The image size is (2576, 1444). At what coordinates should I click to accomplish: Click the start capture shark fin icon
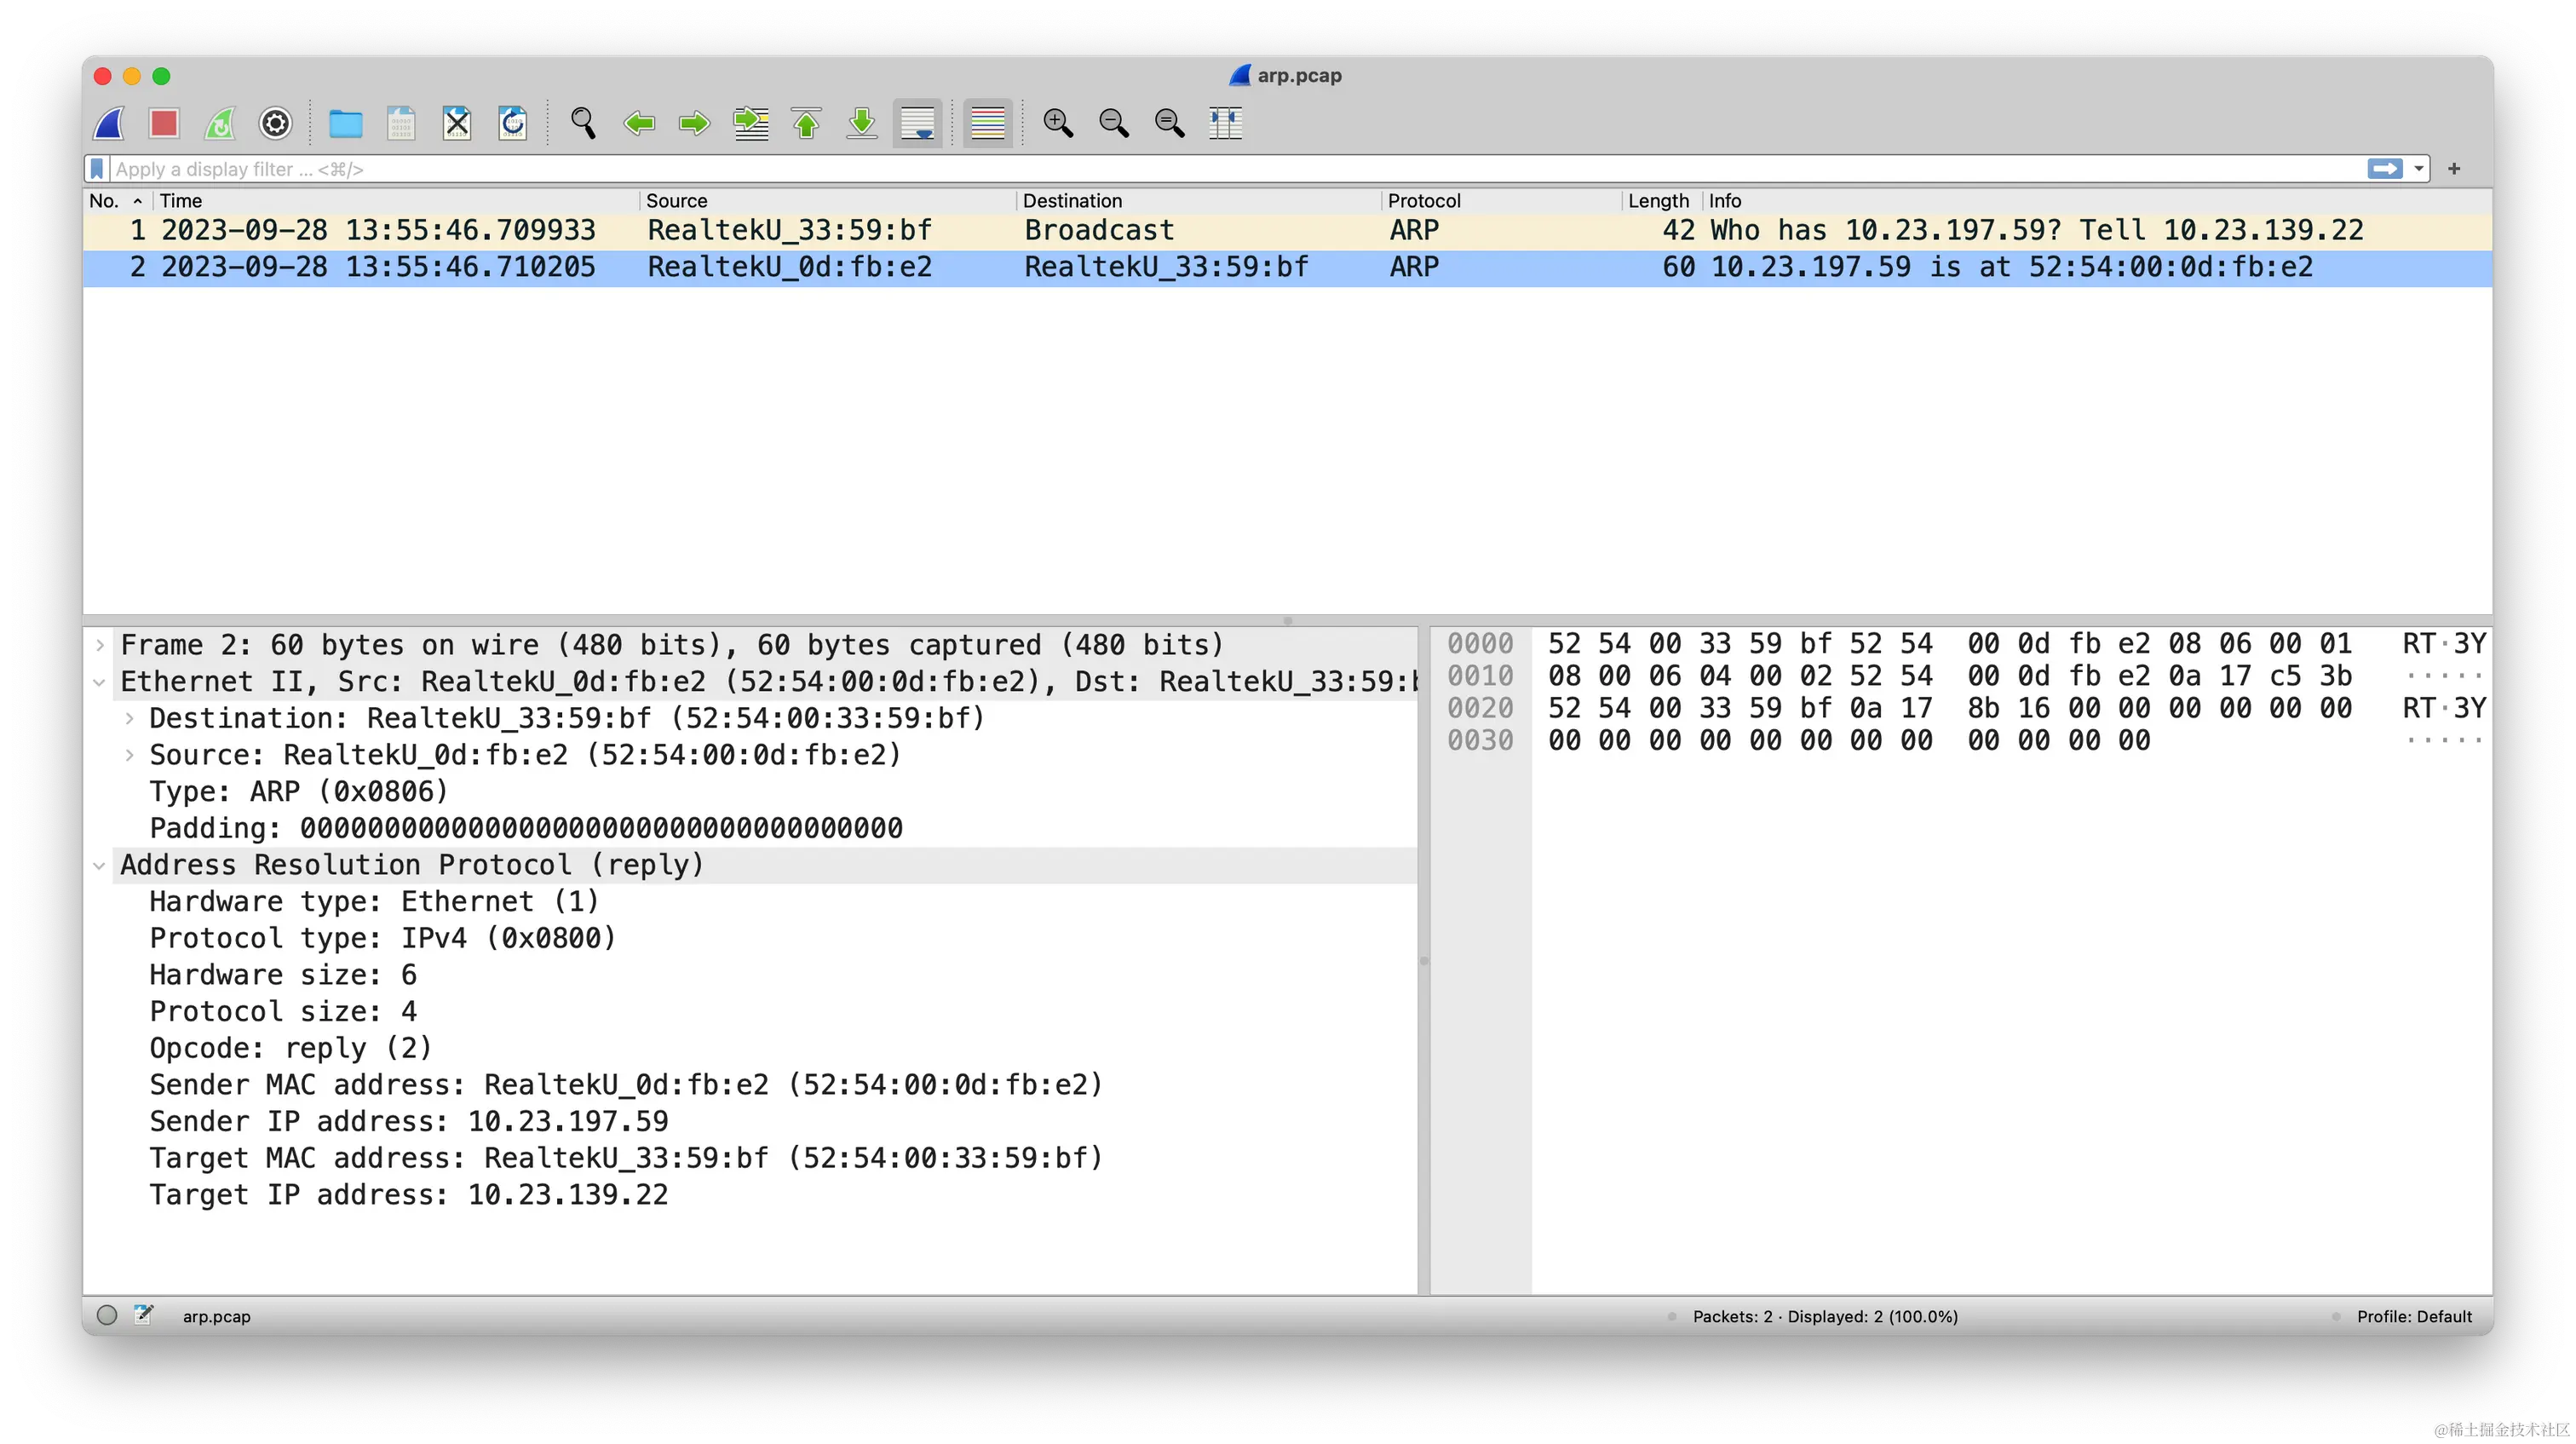coord(109,124)
